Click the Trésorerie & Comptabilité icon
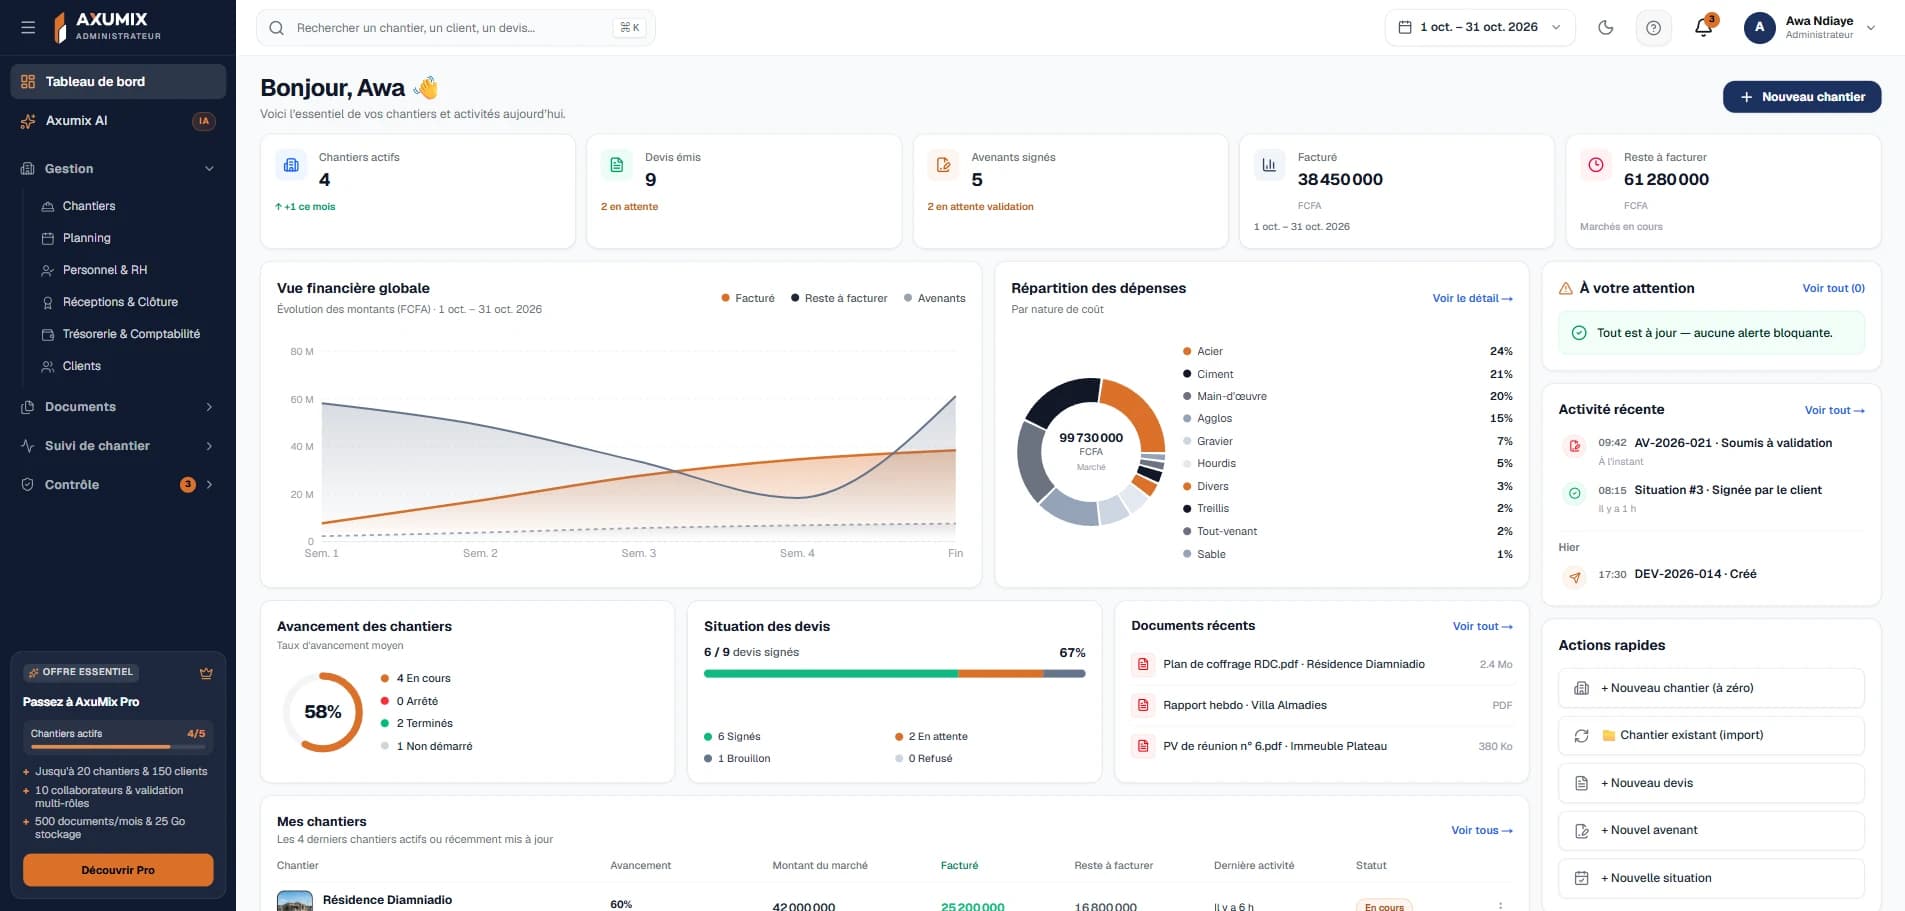 pos(47,334)
